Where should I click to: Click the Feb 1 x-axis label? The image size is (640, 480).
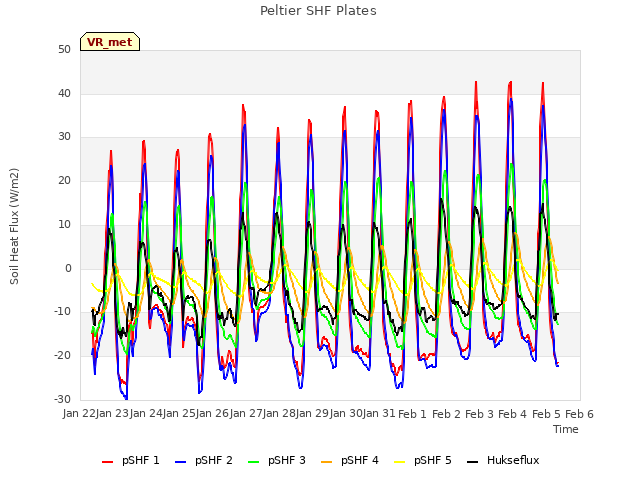pyautogui.click(x=412, y=414)
